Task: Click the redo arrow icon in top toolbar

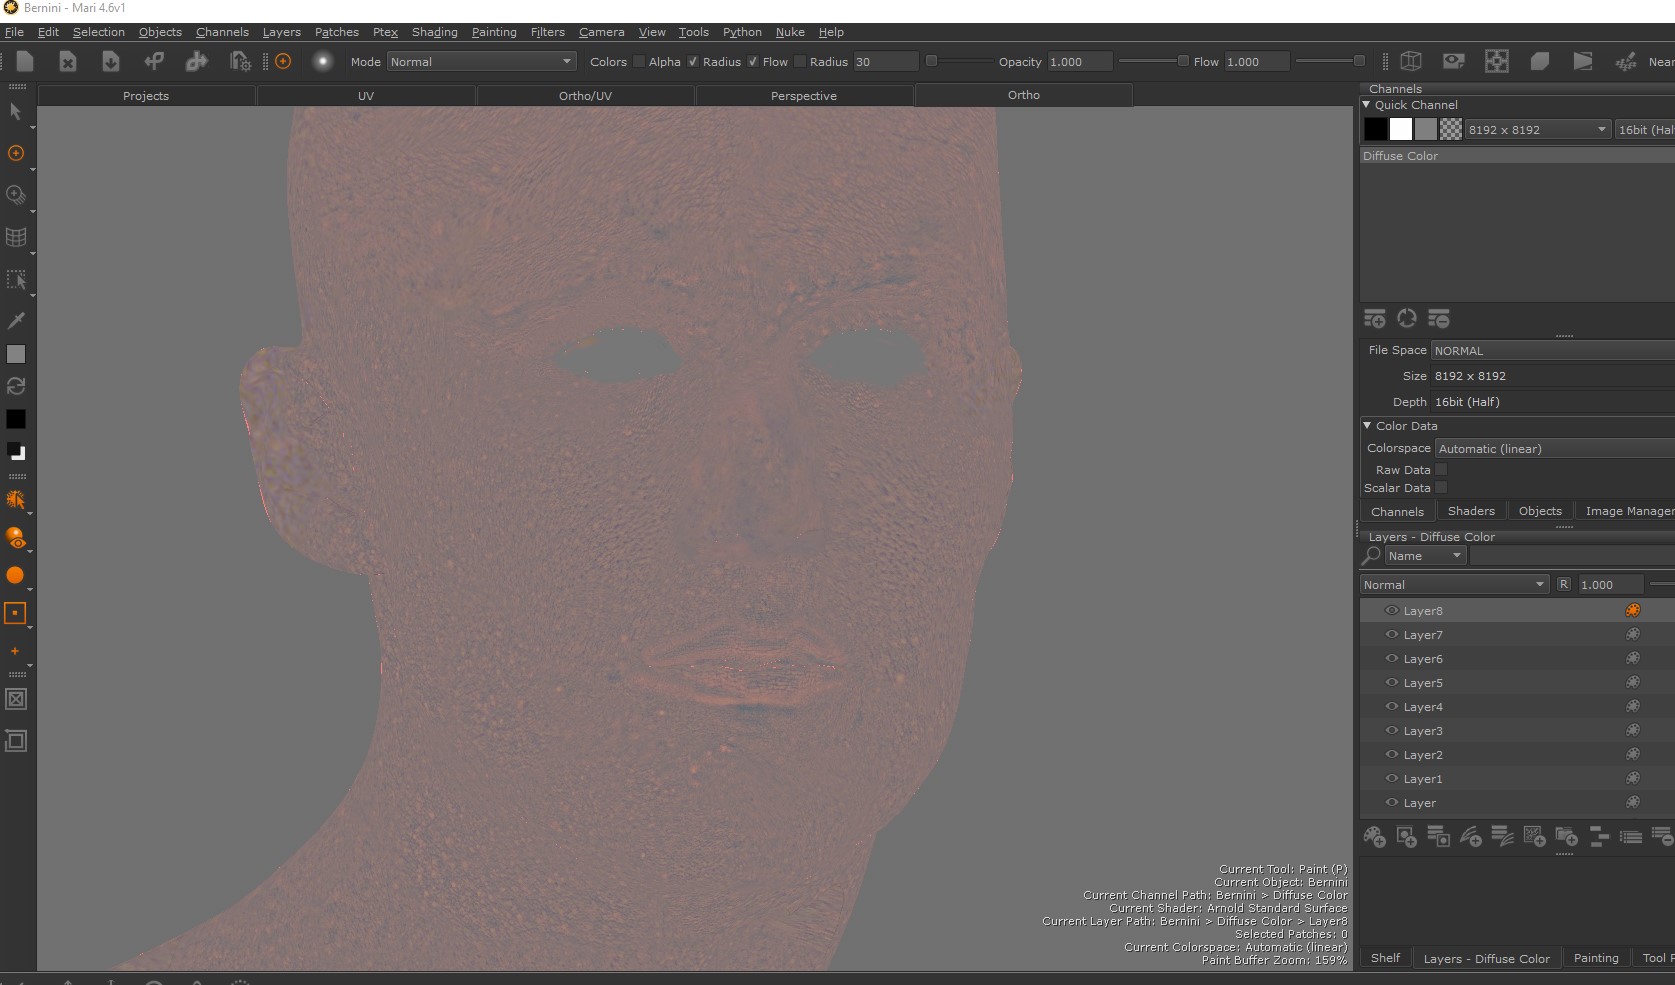Action: click(x=197, y=62)
